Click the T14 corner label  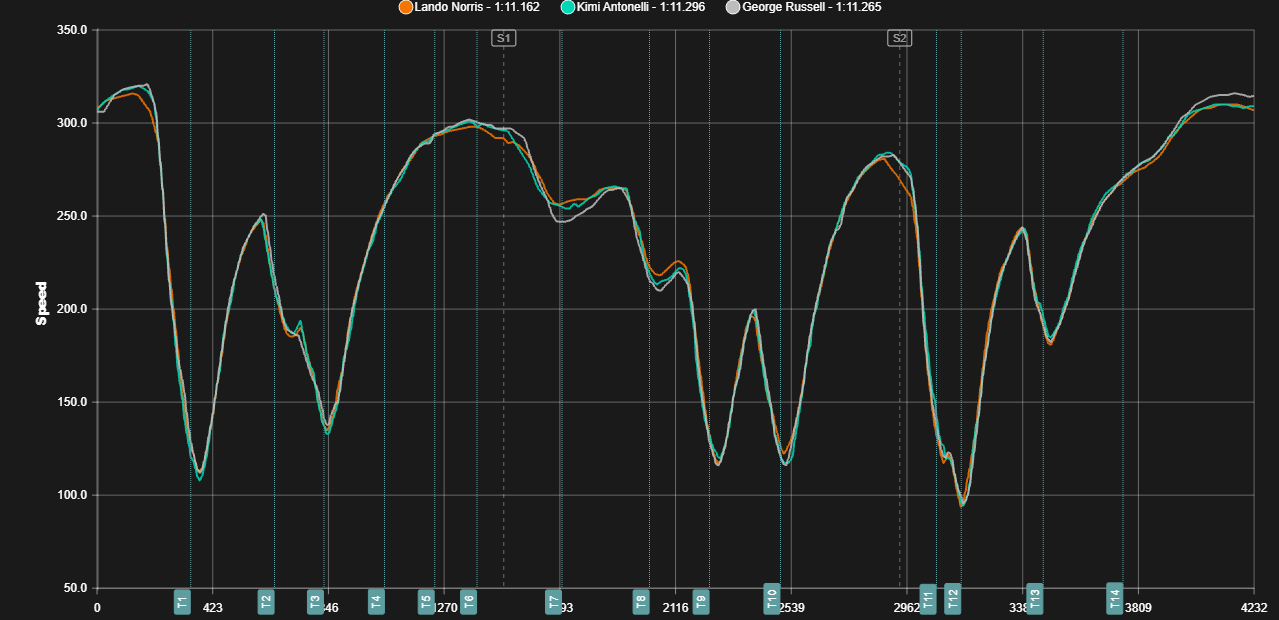point(1115,597)
